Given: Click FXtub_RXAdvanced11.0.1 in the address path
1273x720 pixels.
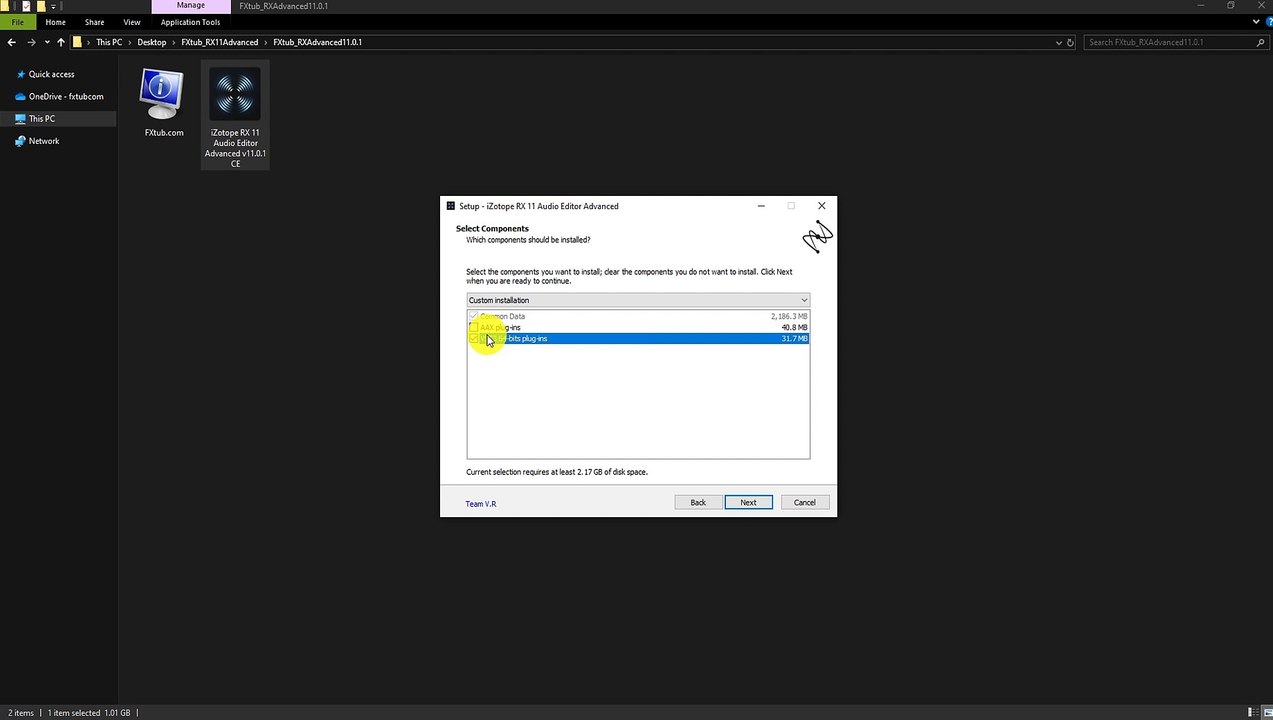Looking at the screenshot, I should [317, 42].
